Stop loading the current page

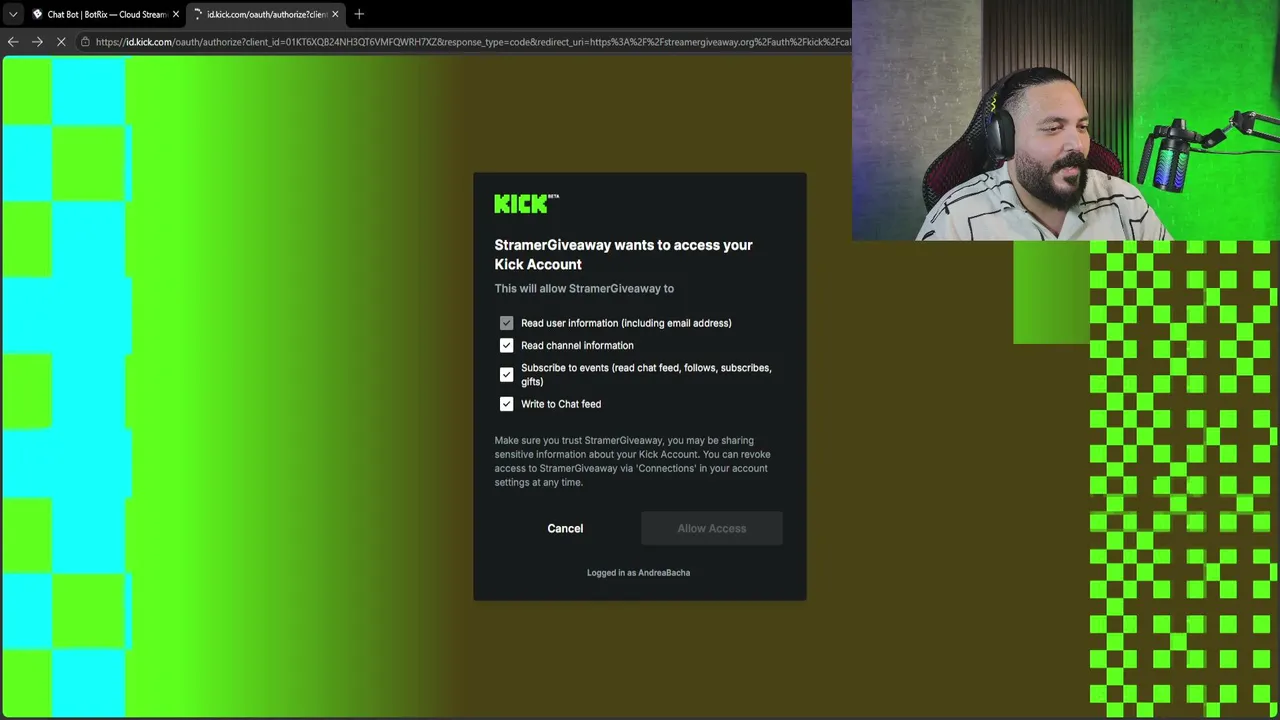point(61,42)
